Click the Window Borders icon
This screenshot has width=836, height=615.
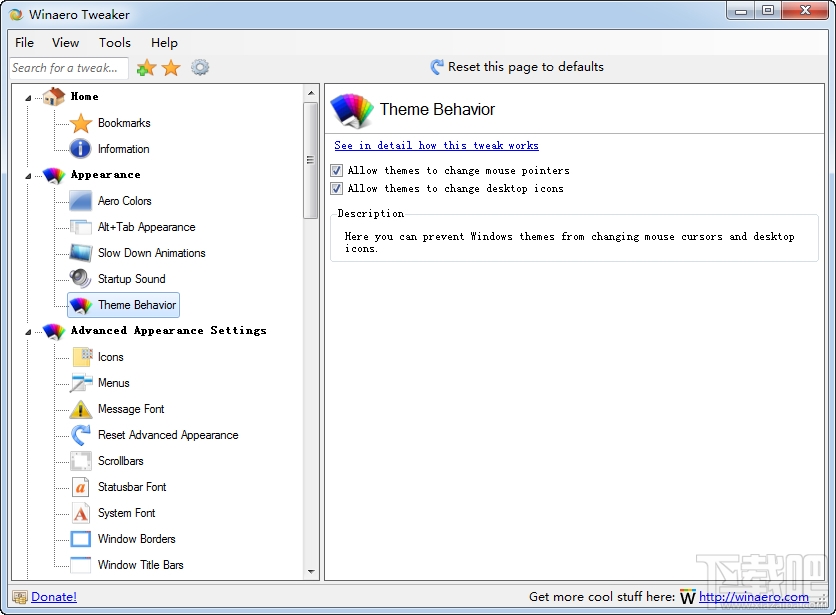coord(81,539)
